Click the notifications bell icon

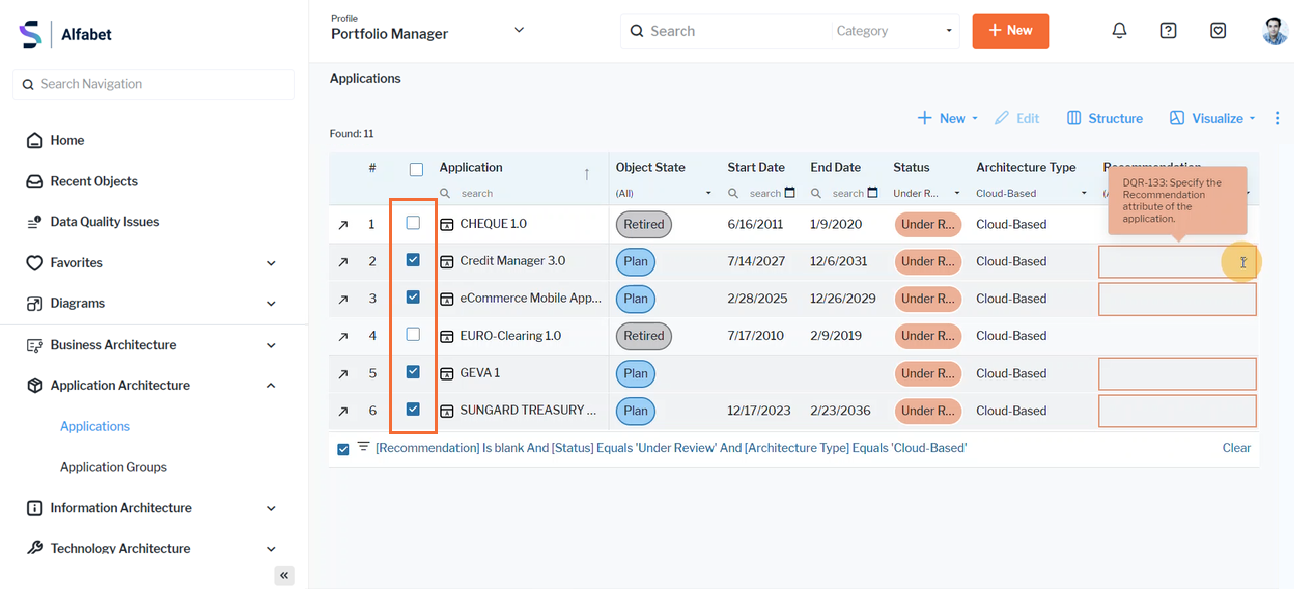(1119, 31)
